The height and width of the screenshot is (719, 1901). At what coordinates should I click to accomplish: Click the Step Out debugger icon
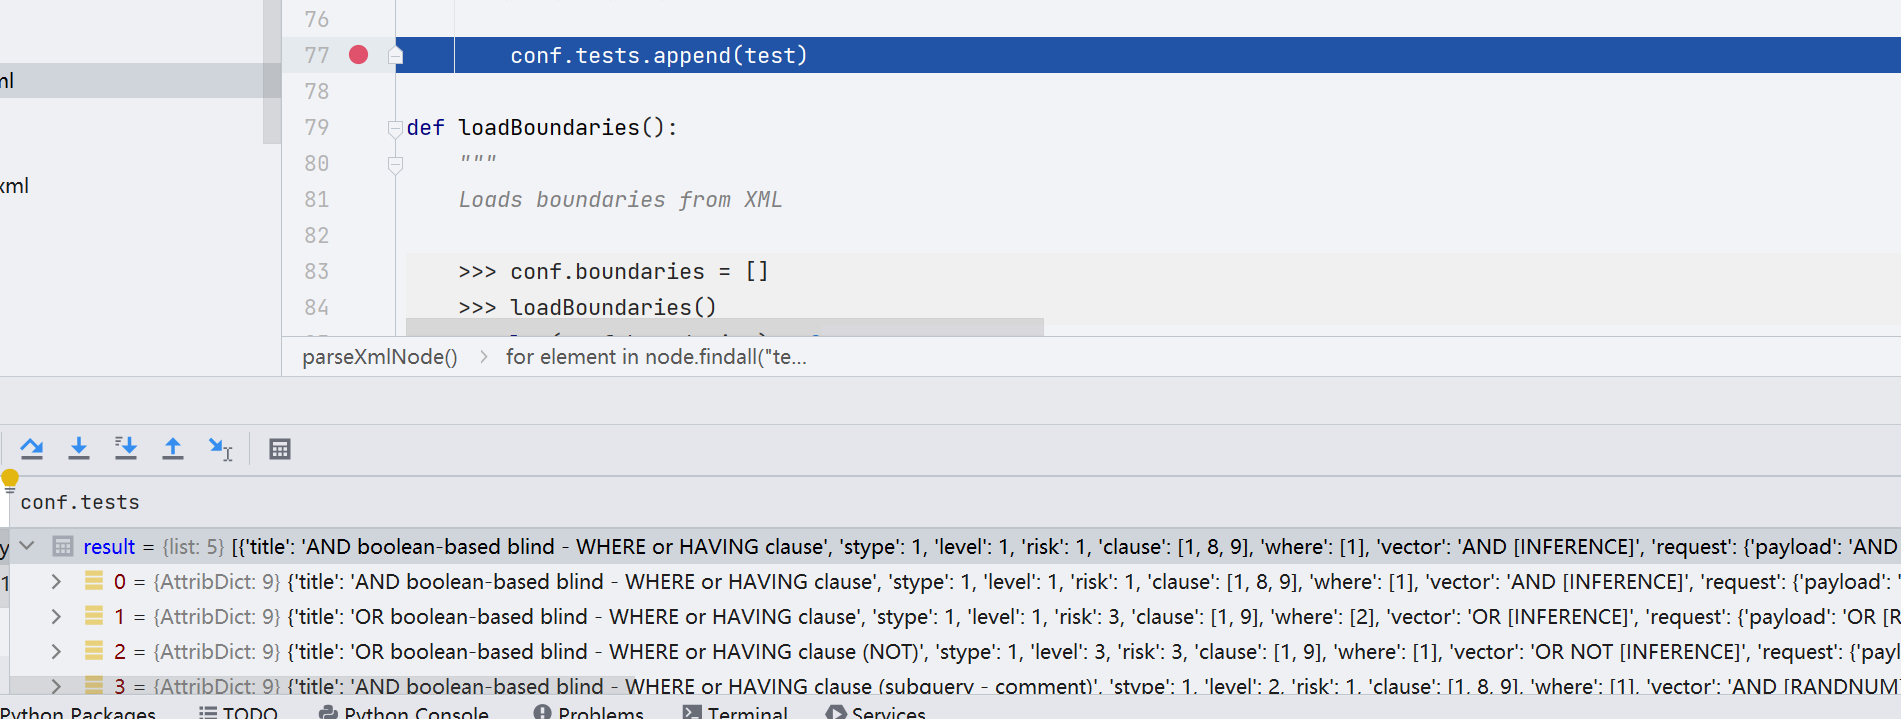[173, 449]
